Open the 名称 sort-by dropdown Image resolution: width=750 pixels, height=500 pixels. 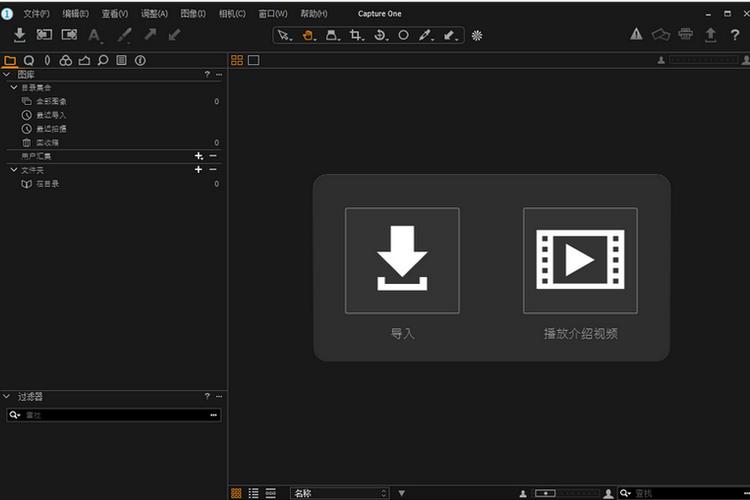340,493
